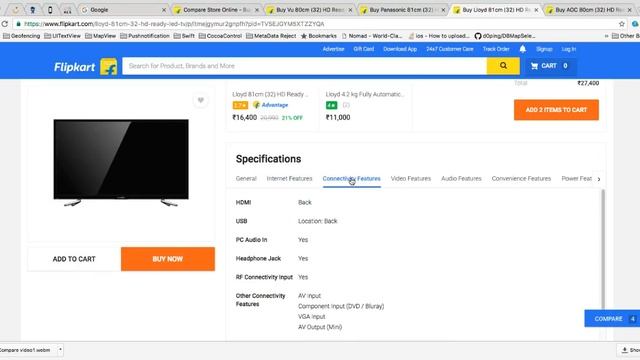Screen dimensions: 640x360
Task: Click the specifications panel scrollbar
Action: [x=602, y=249]
